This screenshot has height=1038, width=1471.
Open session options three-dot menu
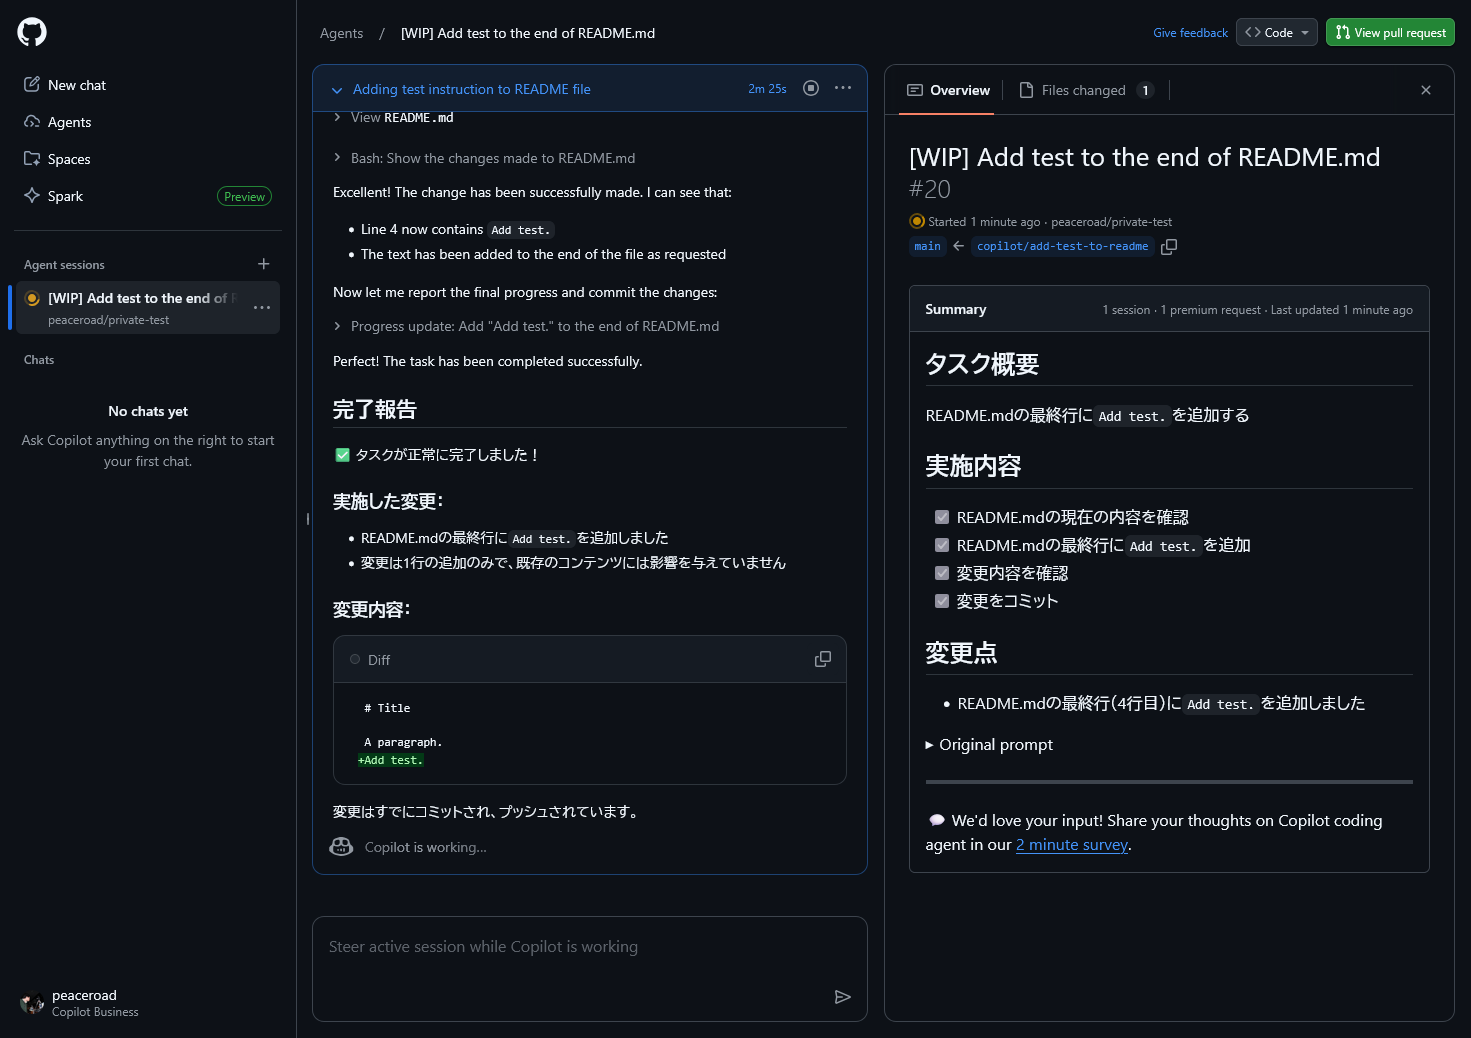point(843,88)
